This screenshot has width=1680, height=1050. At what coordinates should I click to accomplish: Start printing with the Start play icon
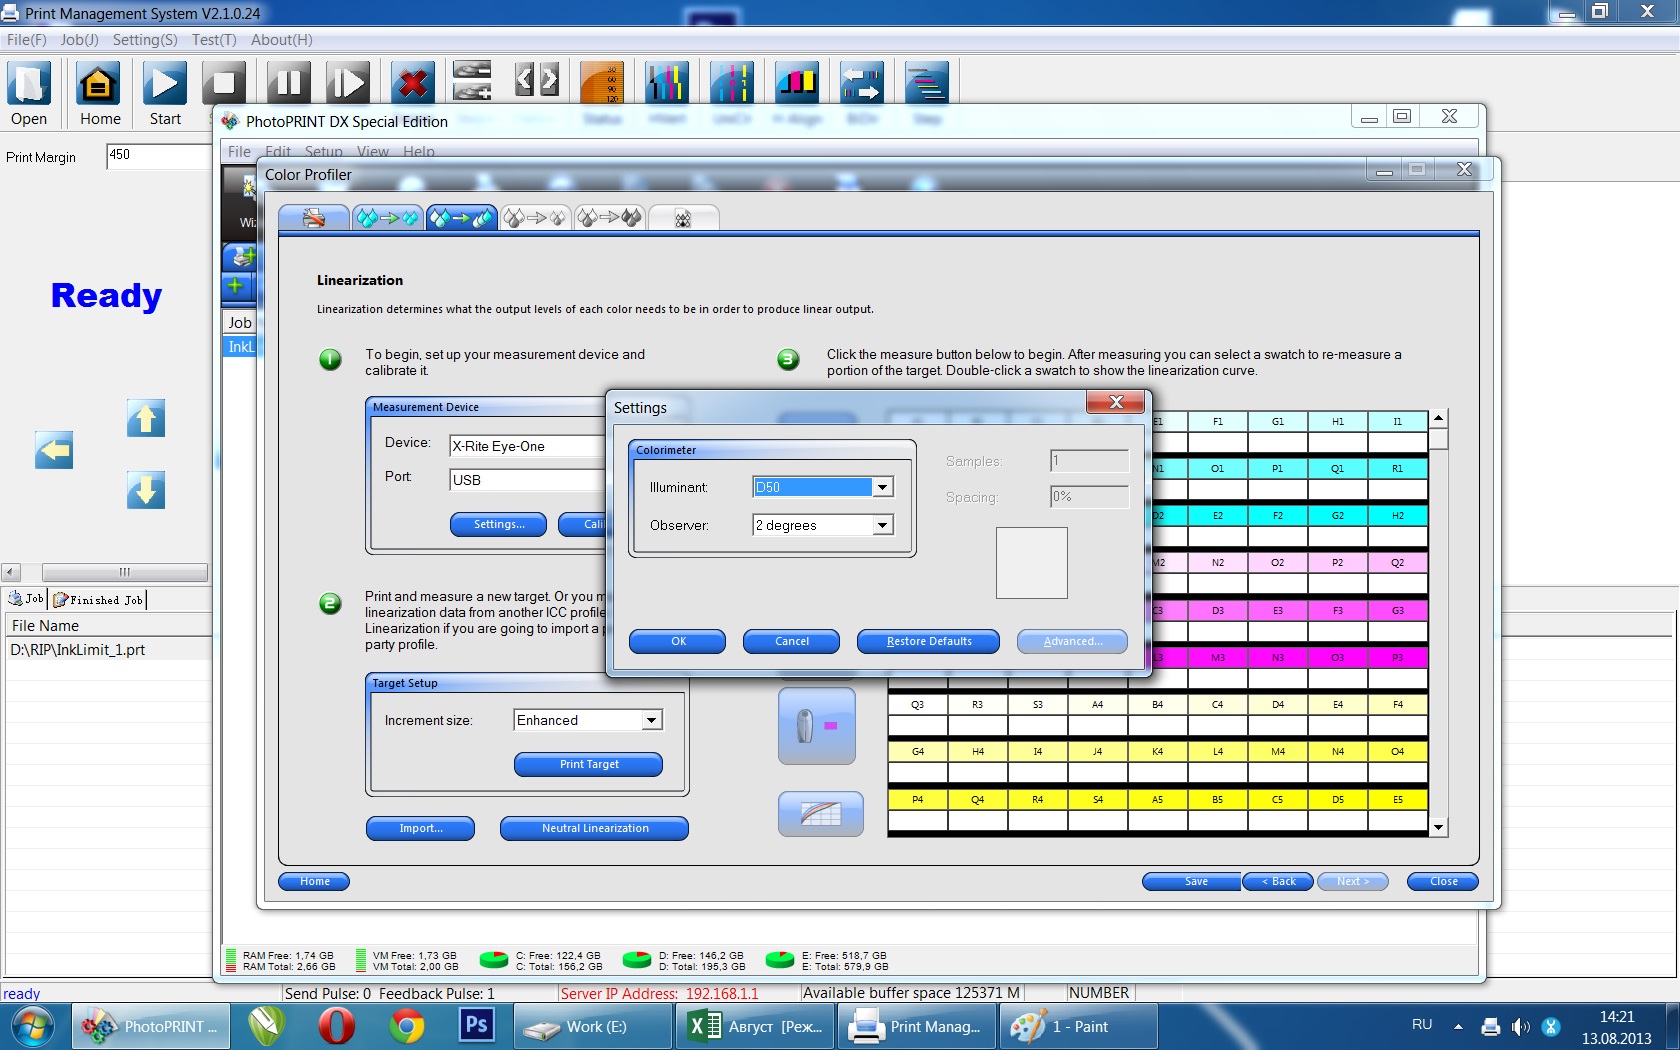tap(165, 83)
